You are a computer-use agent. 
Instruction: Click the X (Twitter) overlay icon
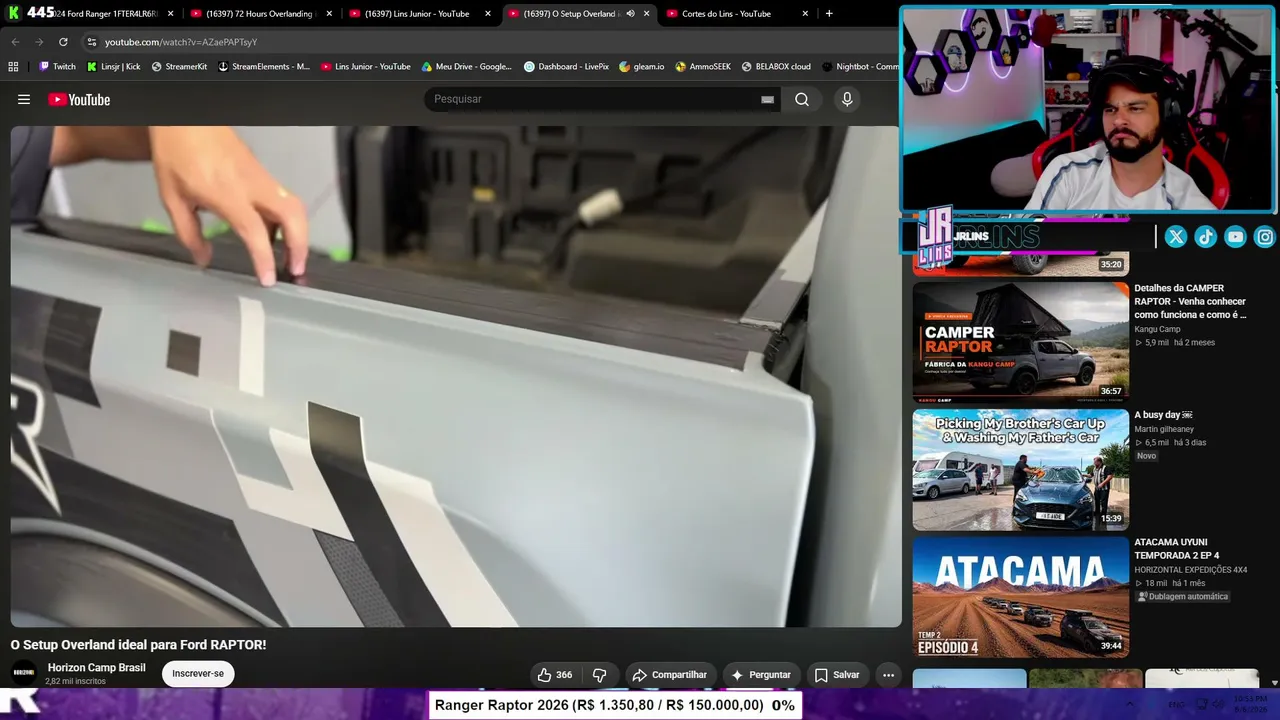tap(1176, 237)
